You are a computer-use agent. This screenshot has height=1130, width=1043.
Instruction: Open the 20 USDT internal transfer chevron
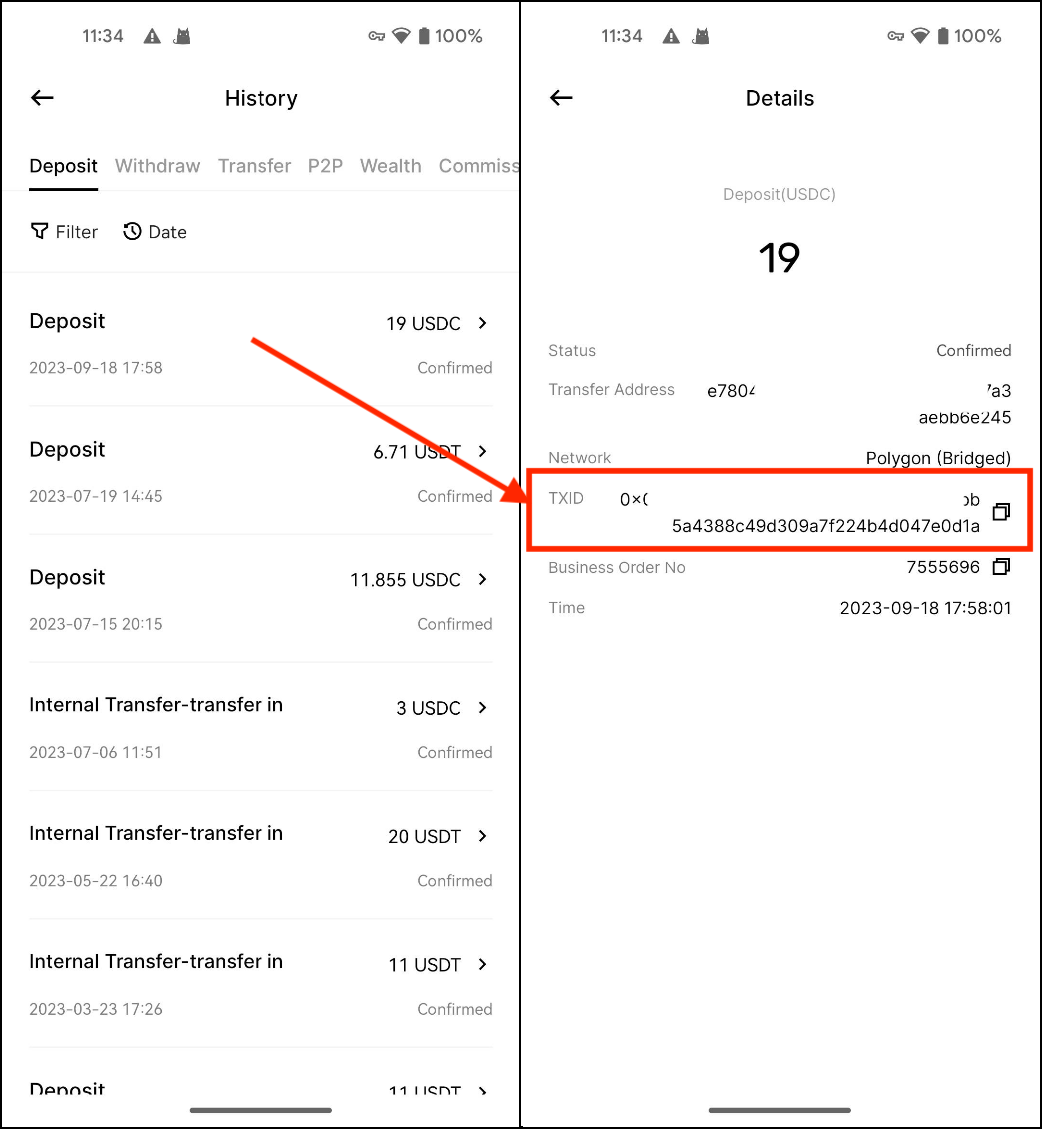click(x=482, y=836)
